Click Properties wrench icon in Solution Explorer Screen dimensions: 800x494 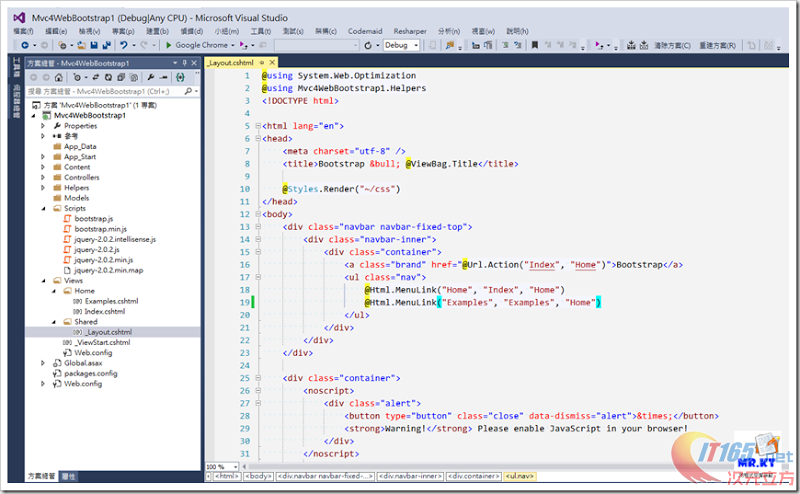point(151,78)
